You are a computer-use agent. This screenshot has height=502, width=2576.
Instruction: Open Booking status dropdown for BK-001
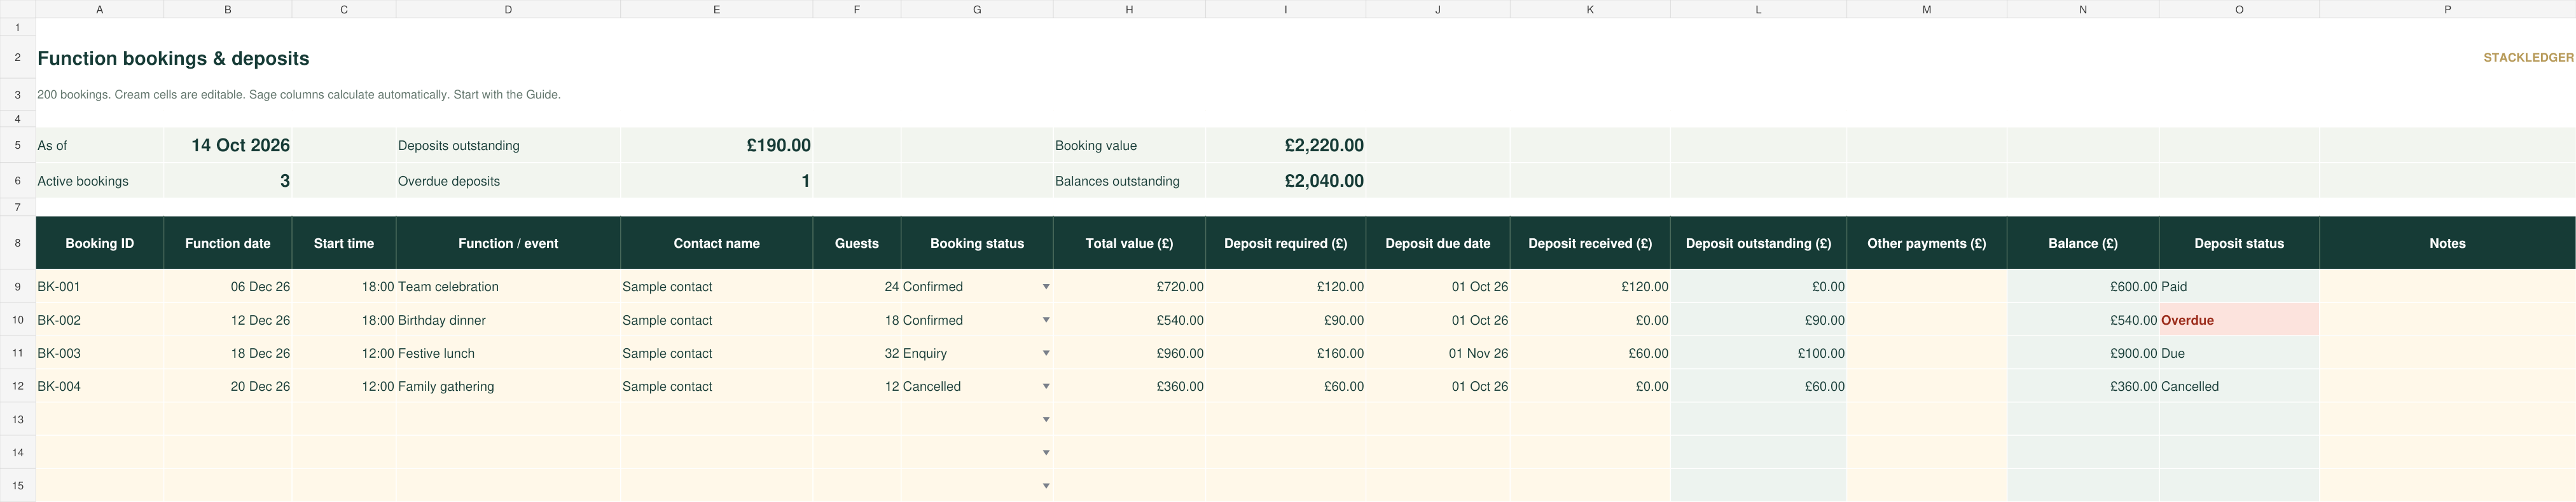pyautogui.click(x=1046, y=287)
